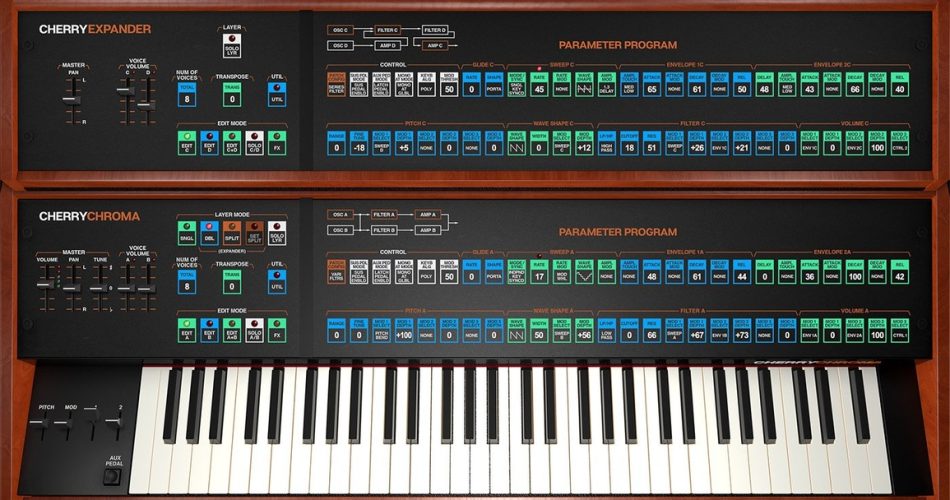Click the Chroma Master Volume slider
This screenshot has height=500, width=950.
pos(46,287)
